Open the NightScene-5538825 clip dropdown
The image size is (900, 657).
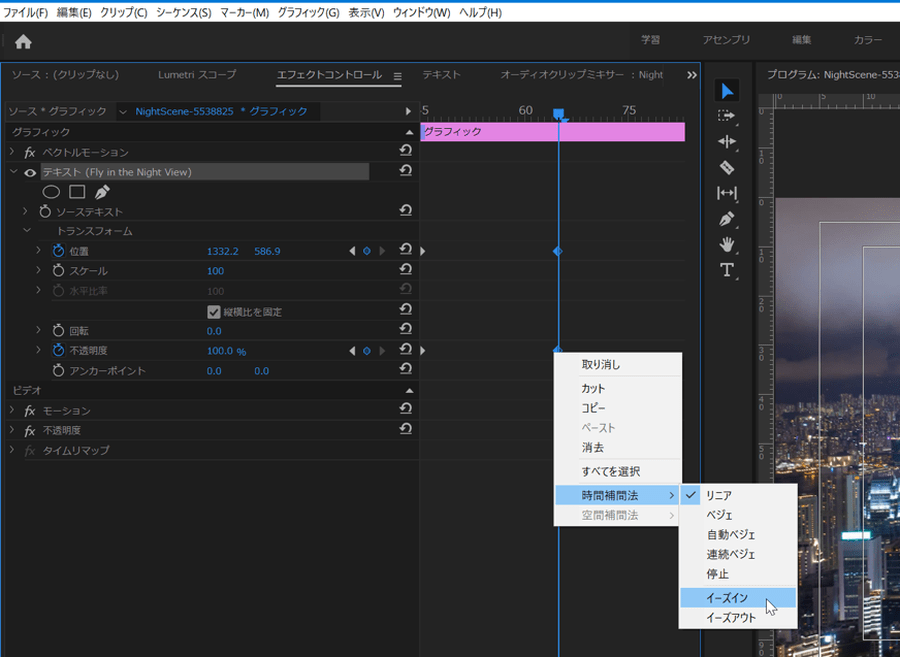tap(123, 112)
